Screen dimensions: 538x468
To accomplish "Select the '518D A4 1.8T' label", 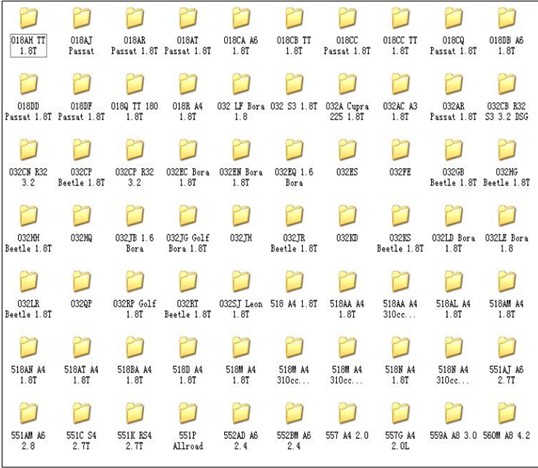I will [188, 375].
